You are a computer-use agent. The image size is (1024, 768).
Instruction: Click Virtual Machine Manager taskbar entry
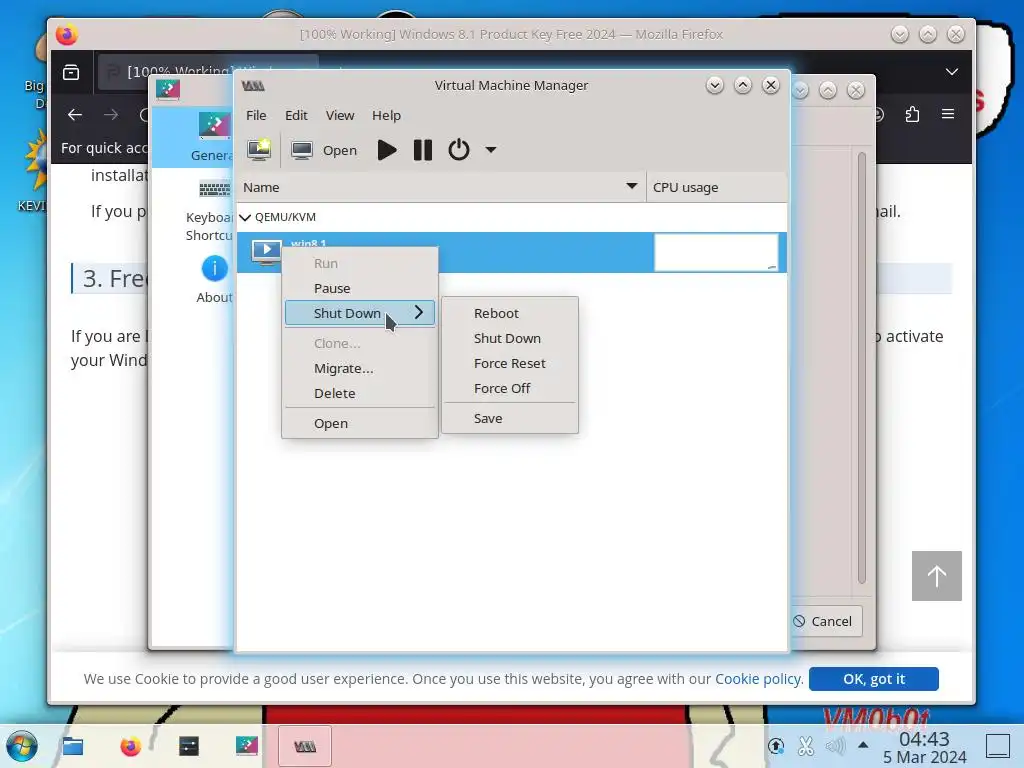(x=305, y=746)
